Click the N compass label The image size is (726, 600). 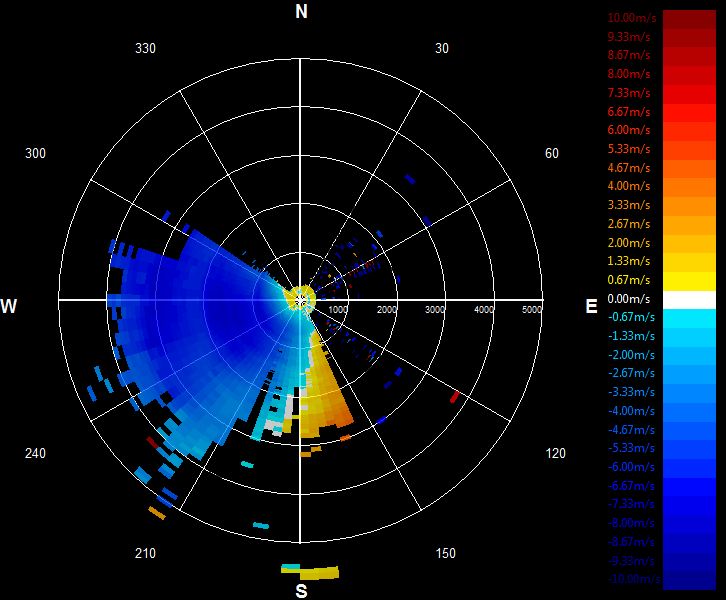[301, 11]
